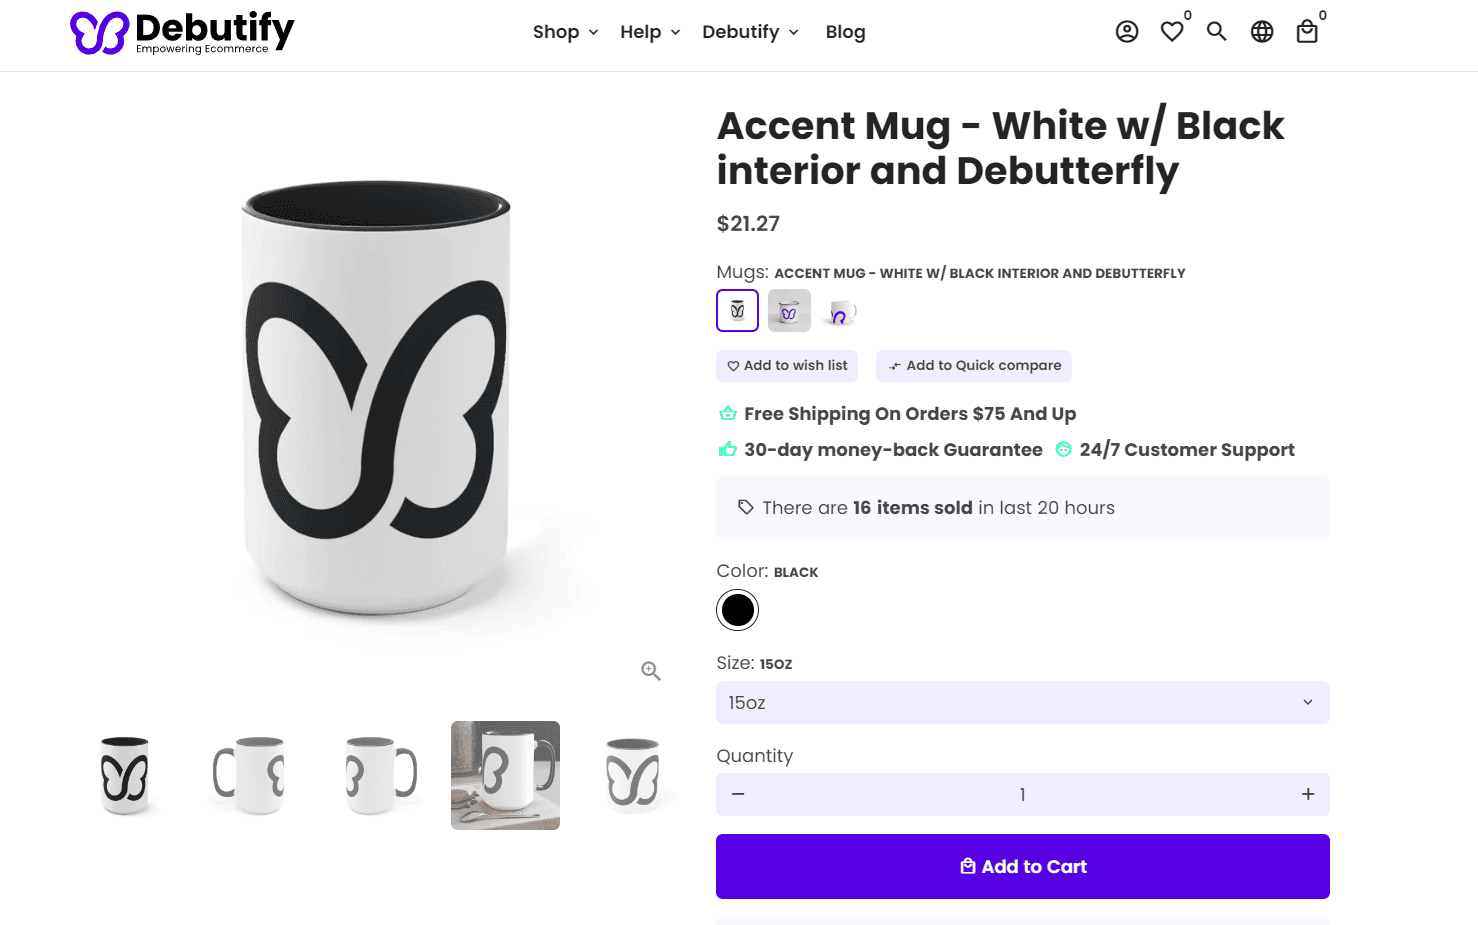Screen dimensions: 1478x925
Task: Choose the purple butterfly mug variant
Action: [x=839, y=310]
